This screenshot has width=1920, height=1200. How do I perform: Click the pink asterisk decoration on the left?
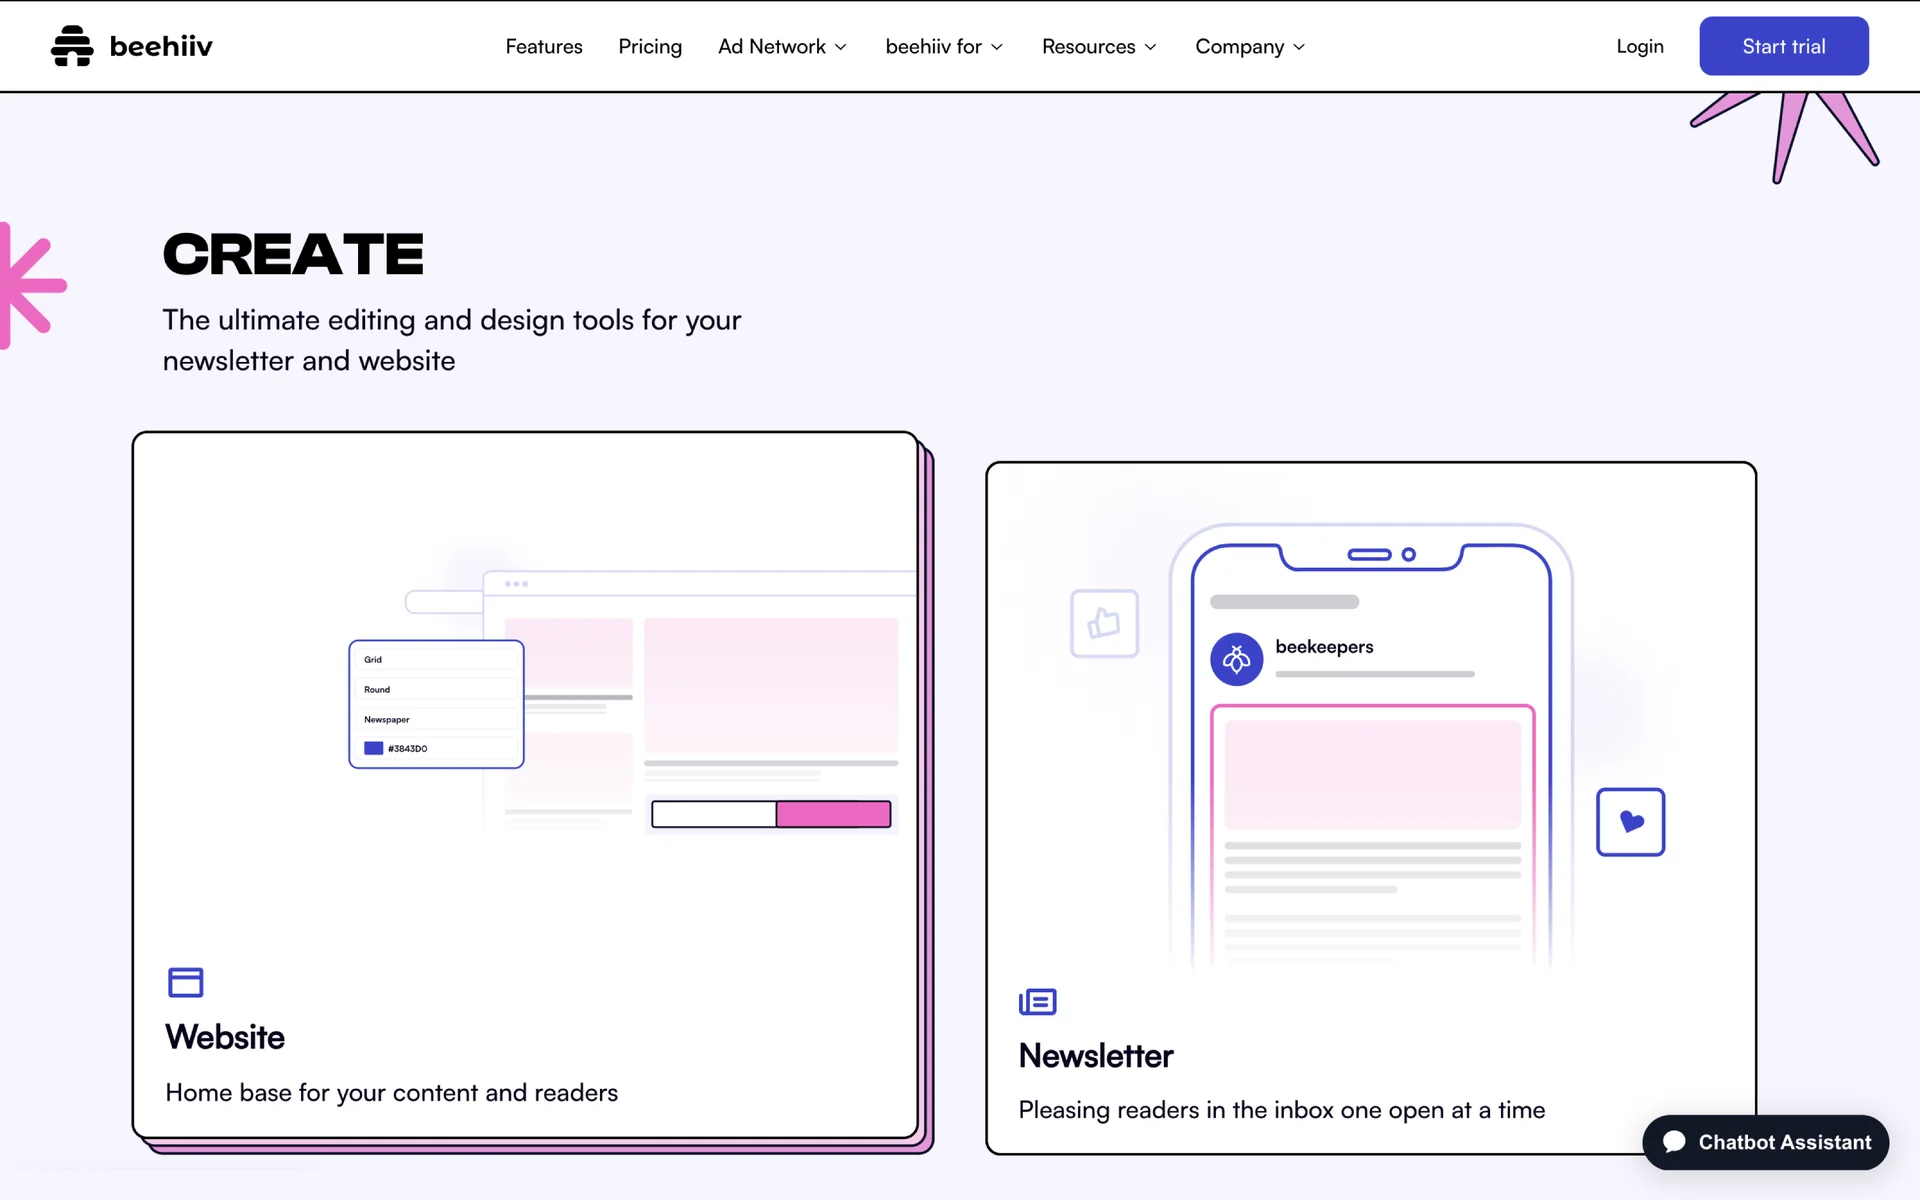click(x=28, y=286)
